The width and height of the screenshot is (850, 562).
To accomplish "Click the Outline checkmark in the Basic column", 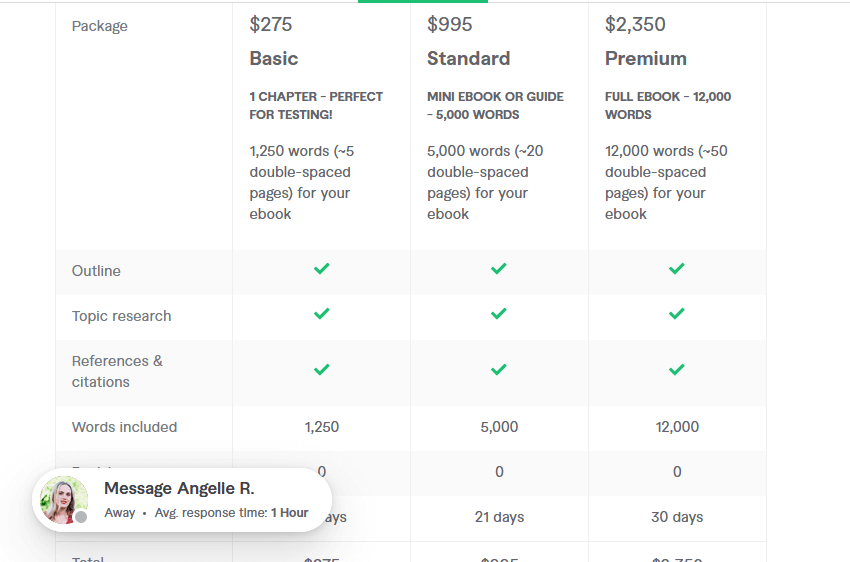I will click(321, 269).
